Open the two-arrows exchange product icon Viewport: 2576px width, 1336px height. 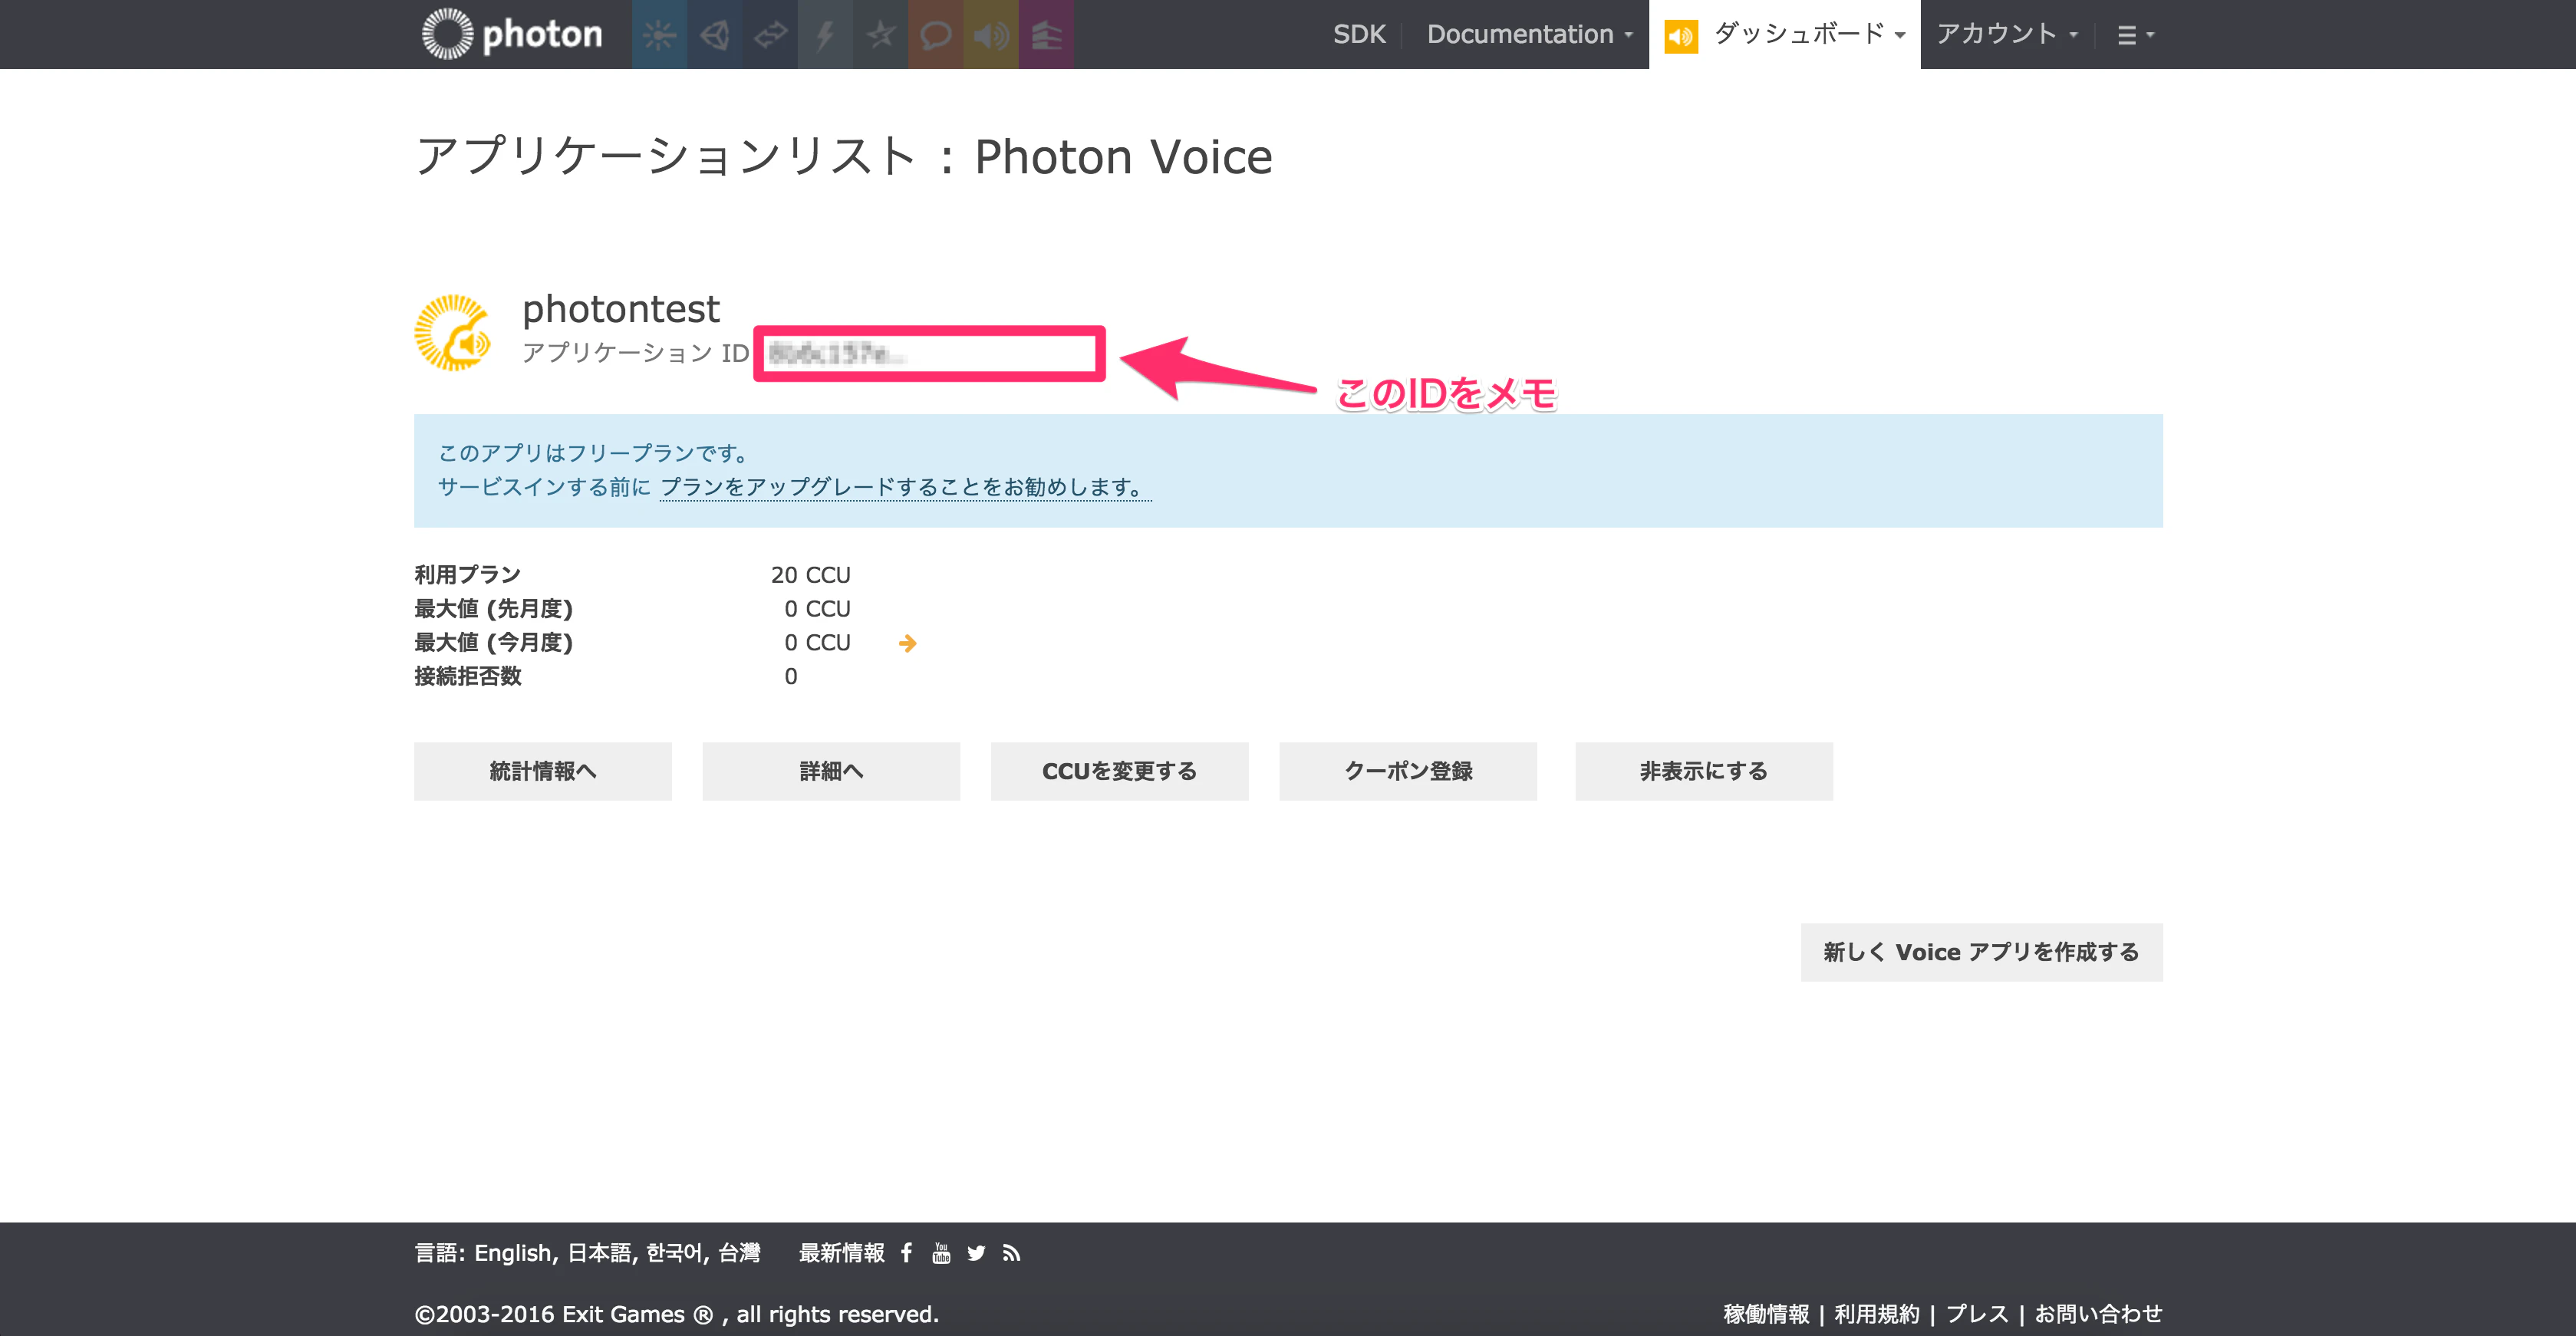point(770,35)
